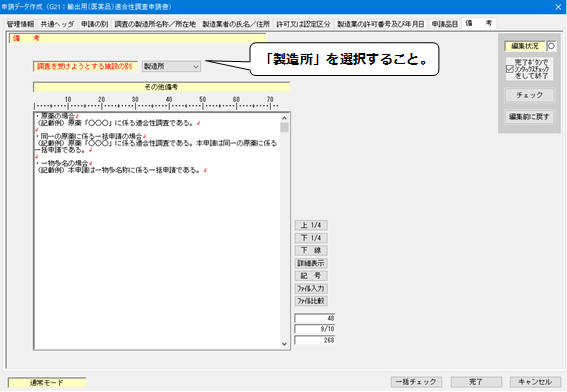Click the scrollbar down arrow in remarks area
The width and height of the screenshot is (567, 392).
[x=284, y=344]
